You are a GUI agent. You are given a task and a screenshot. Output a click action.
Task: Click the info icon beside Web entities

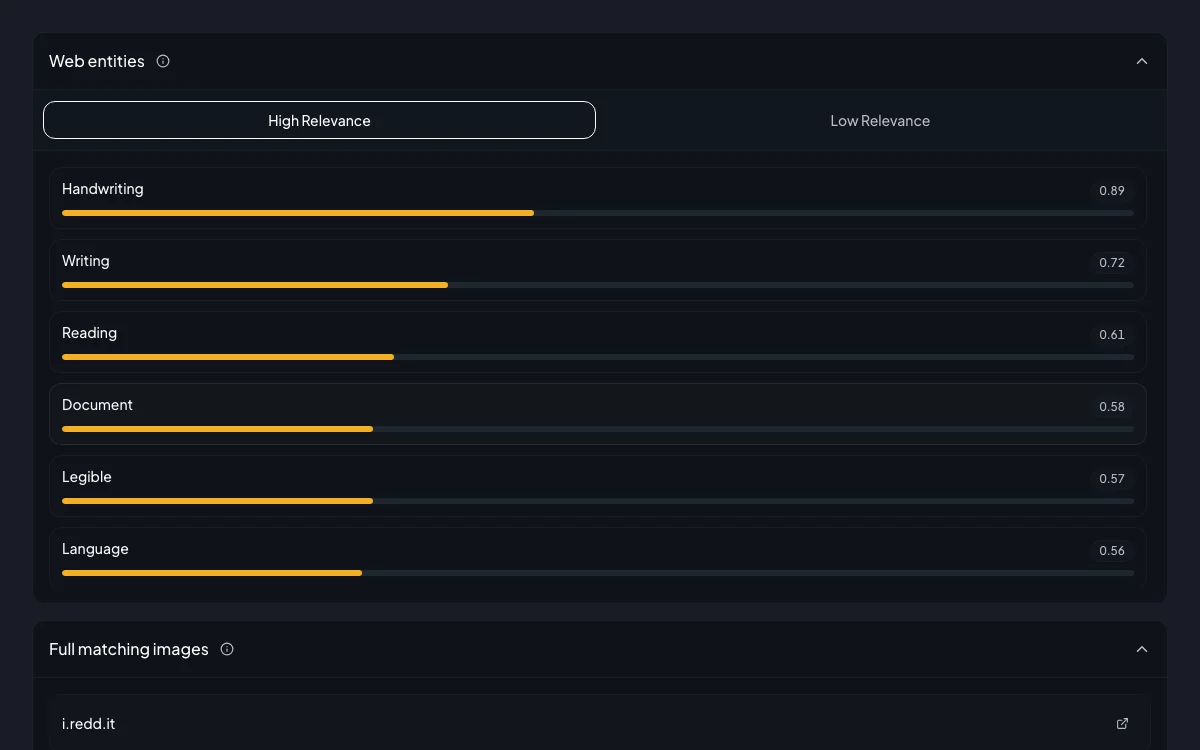163,61
